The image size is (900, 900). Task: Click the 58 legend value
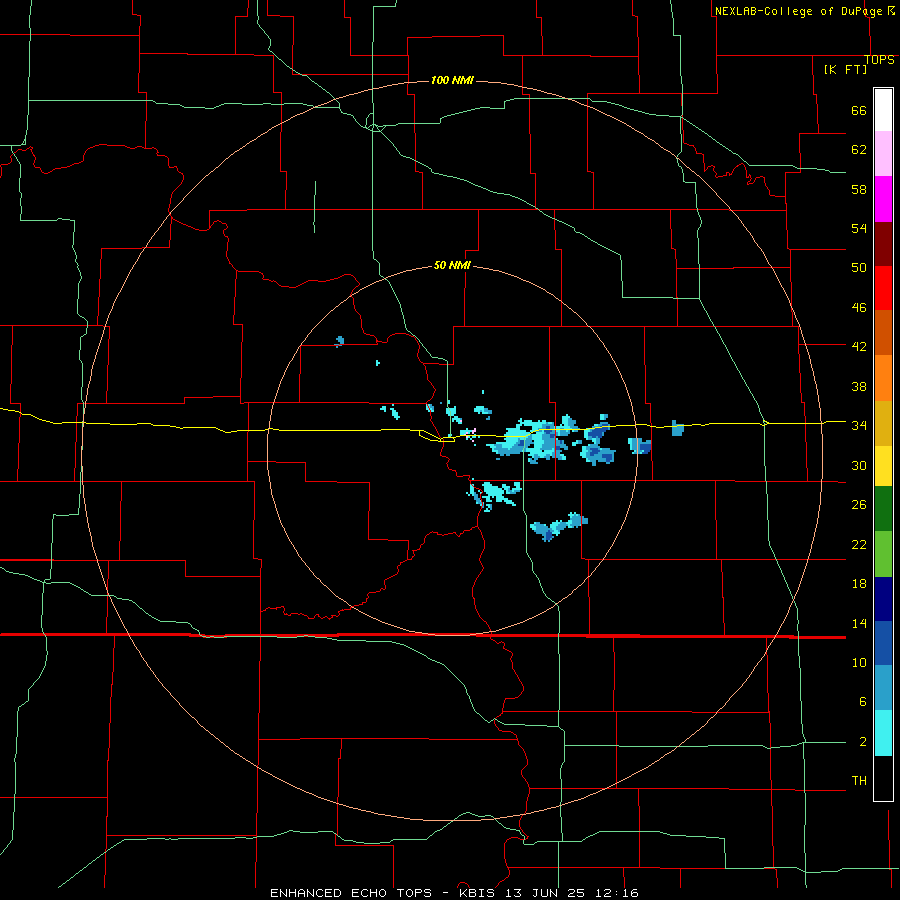[x=859, y=189]
